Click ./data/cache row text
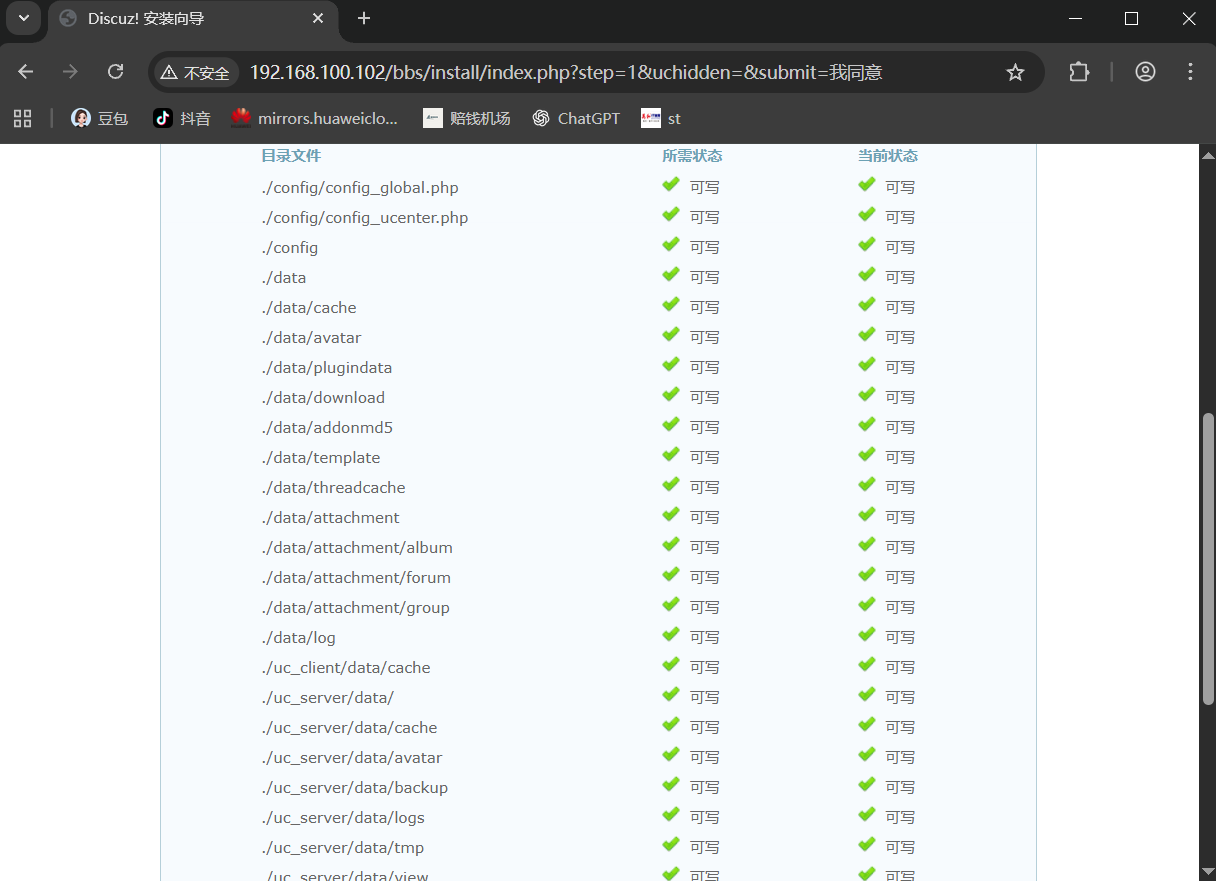The image size is (1216, 881). [309, 307]
